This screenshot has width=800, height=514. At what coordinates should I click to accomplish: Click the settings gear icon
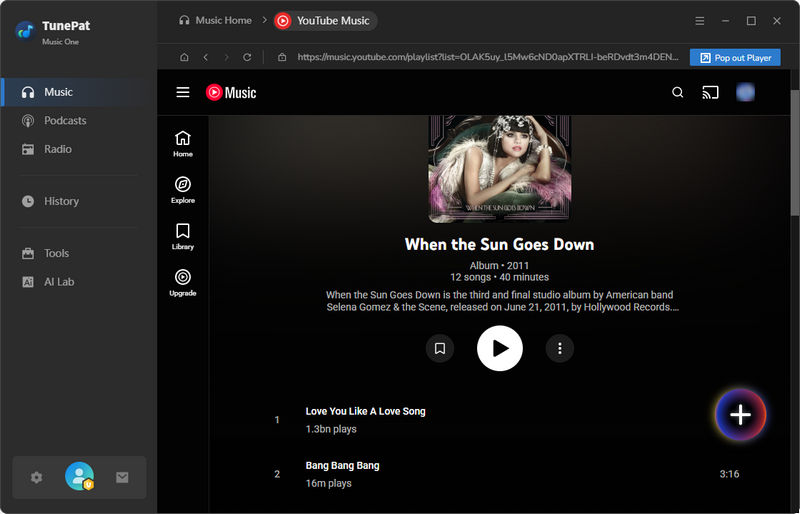pos(36,477)
